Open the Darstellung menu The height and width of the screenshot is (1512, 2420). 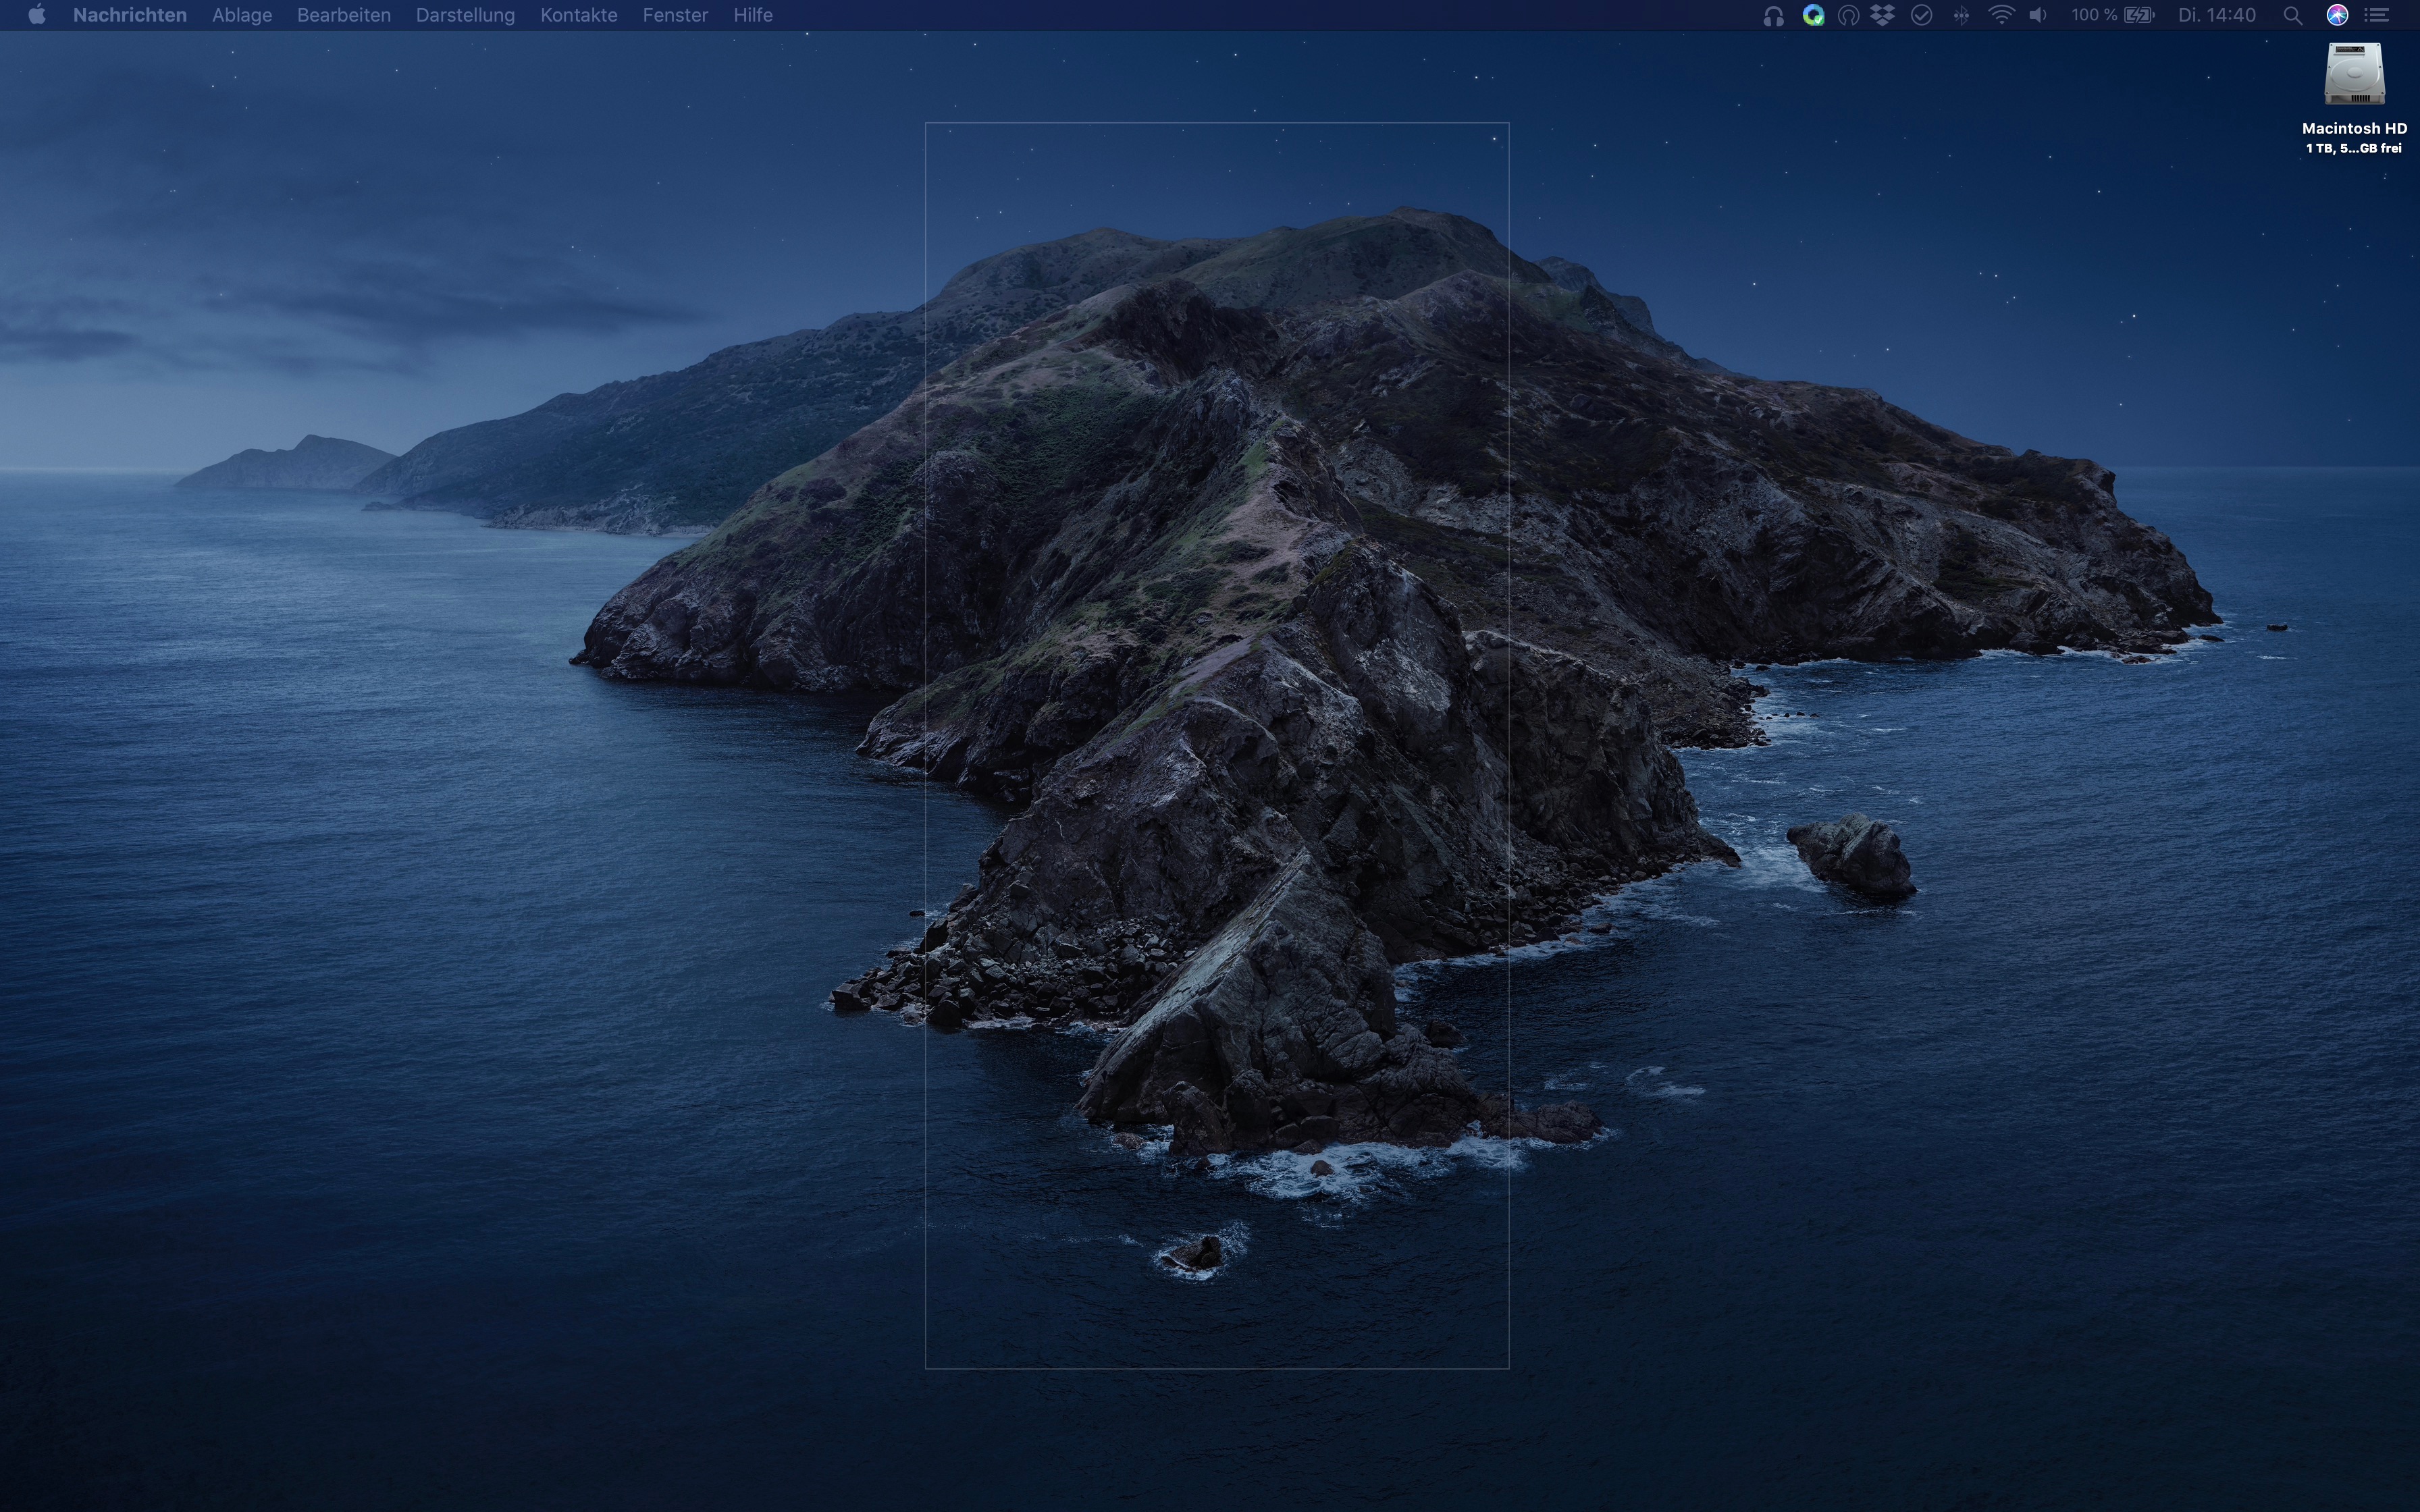pyautogui.click(x=465, y=15)
